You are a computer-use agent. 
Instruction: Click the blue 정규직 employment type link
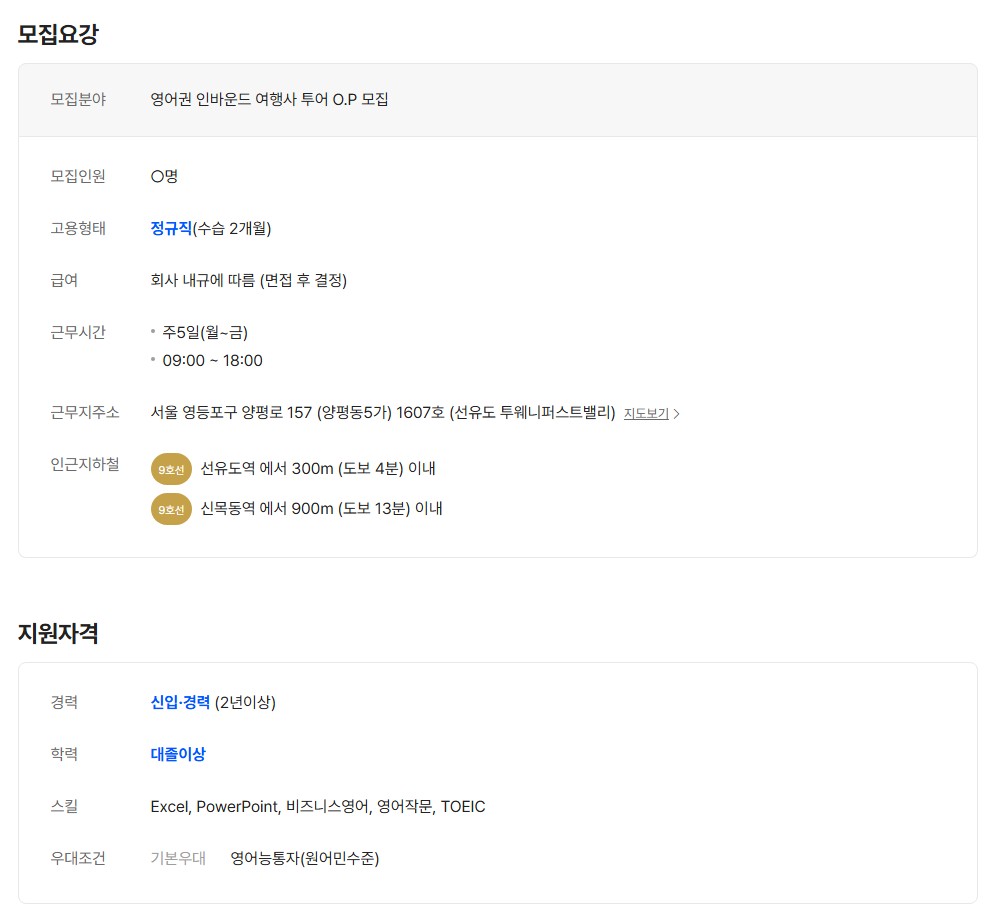pos(171,228)
